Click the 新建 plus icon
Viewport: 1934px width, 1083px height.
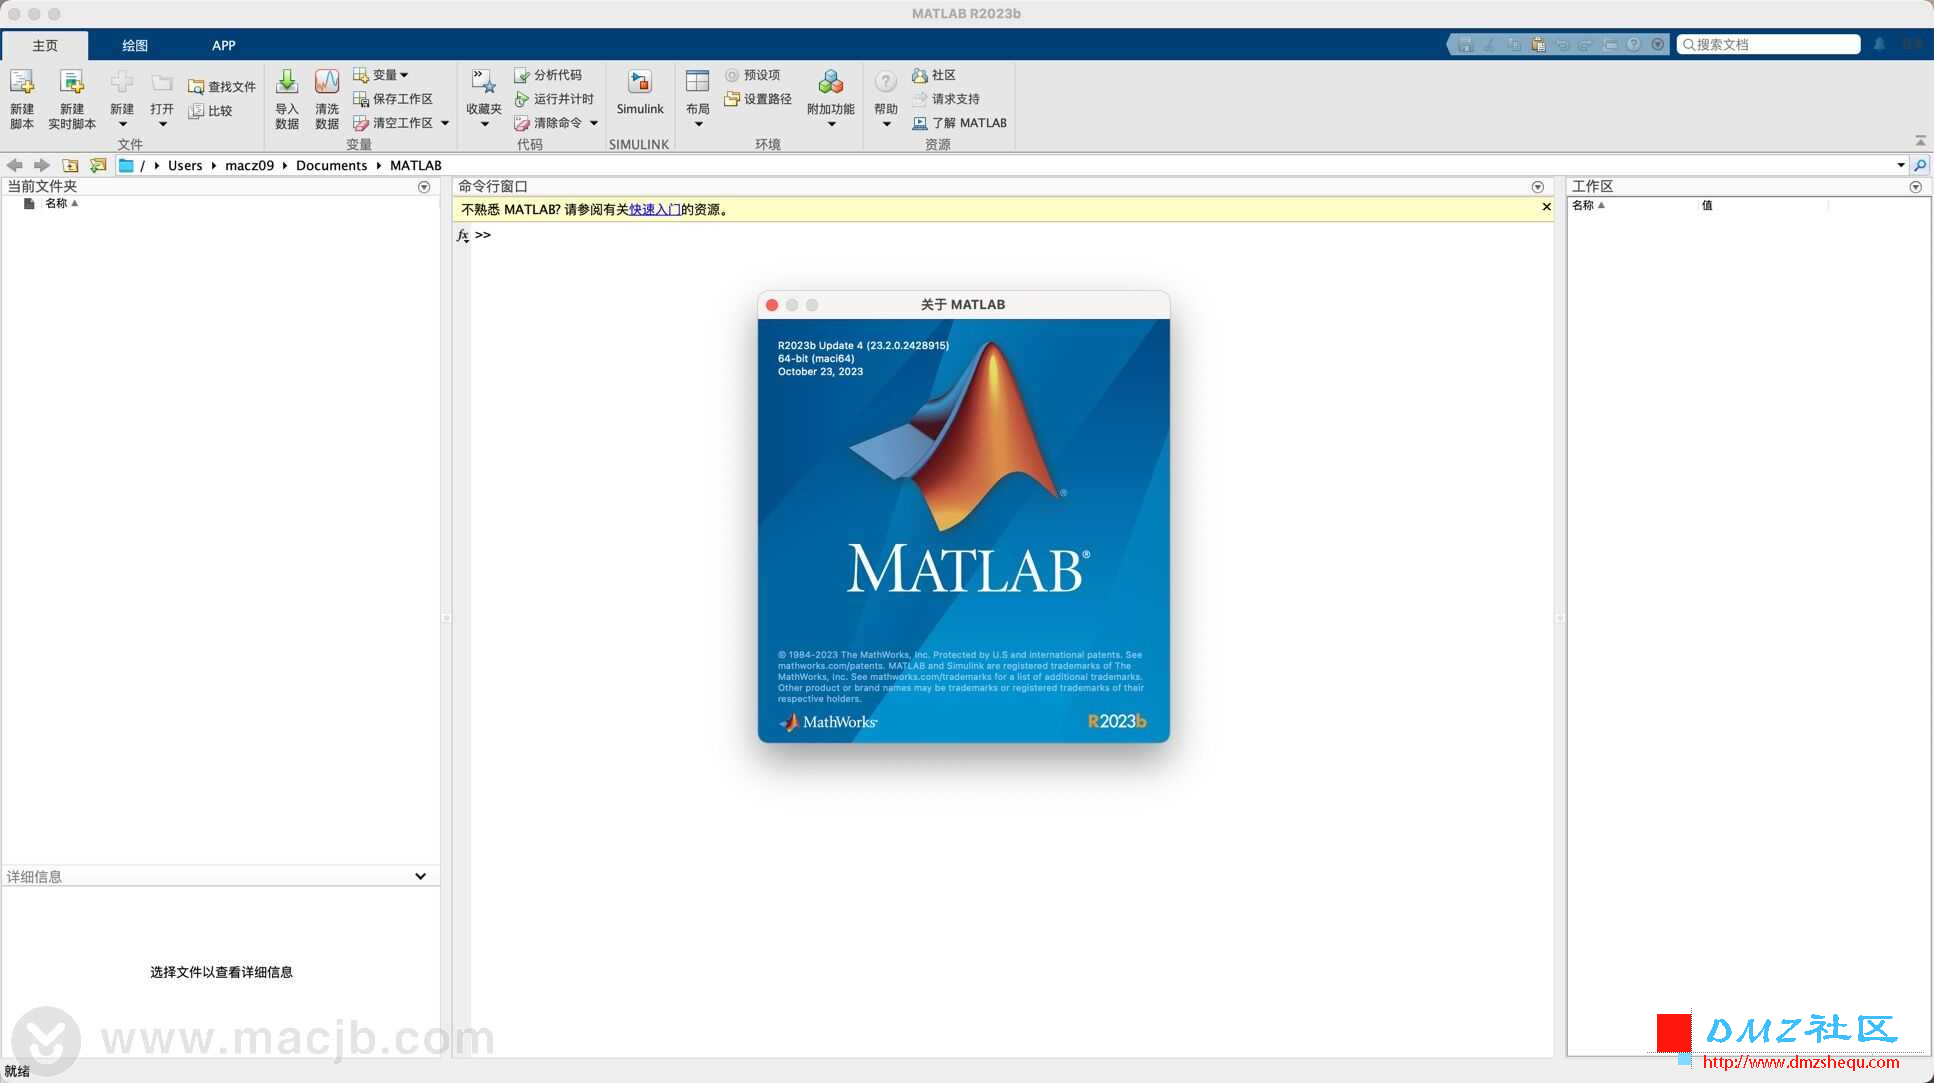122,83
